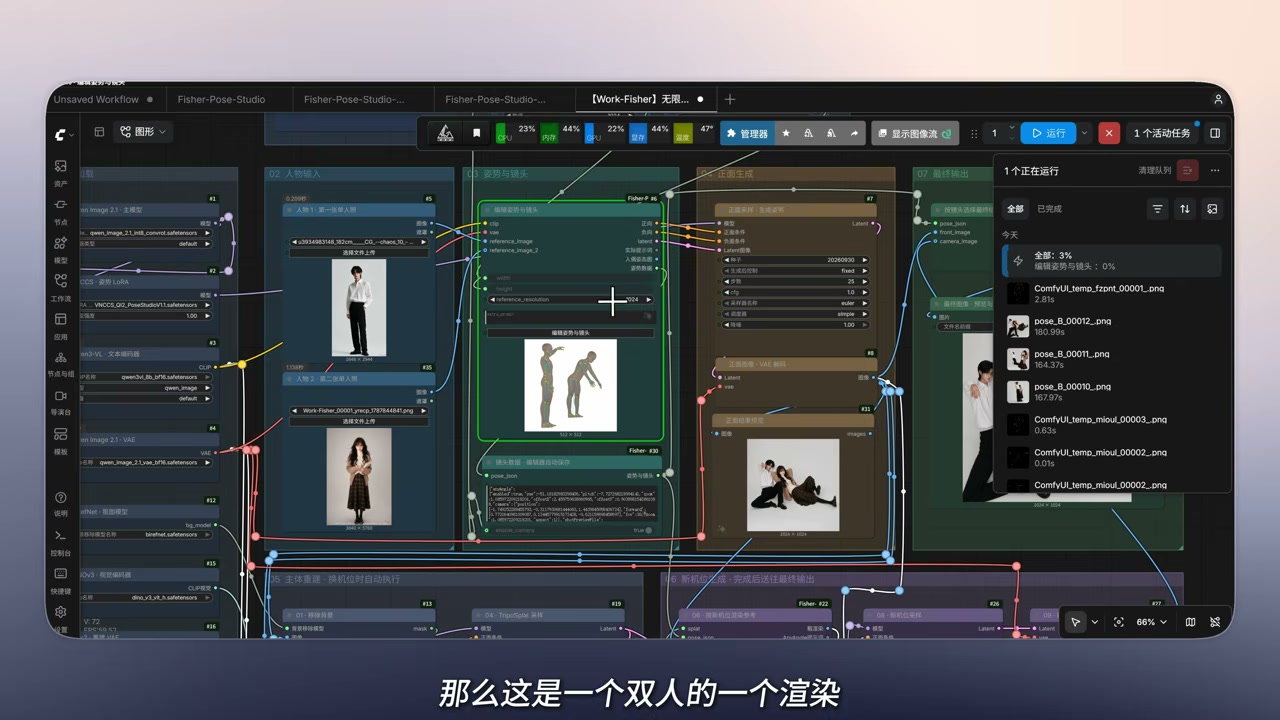Click the 显示图像流 button
The width and height of the screenshot is (1280, 720).
[x=915, y=133]
